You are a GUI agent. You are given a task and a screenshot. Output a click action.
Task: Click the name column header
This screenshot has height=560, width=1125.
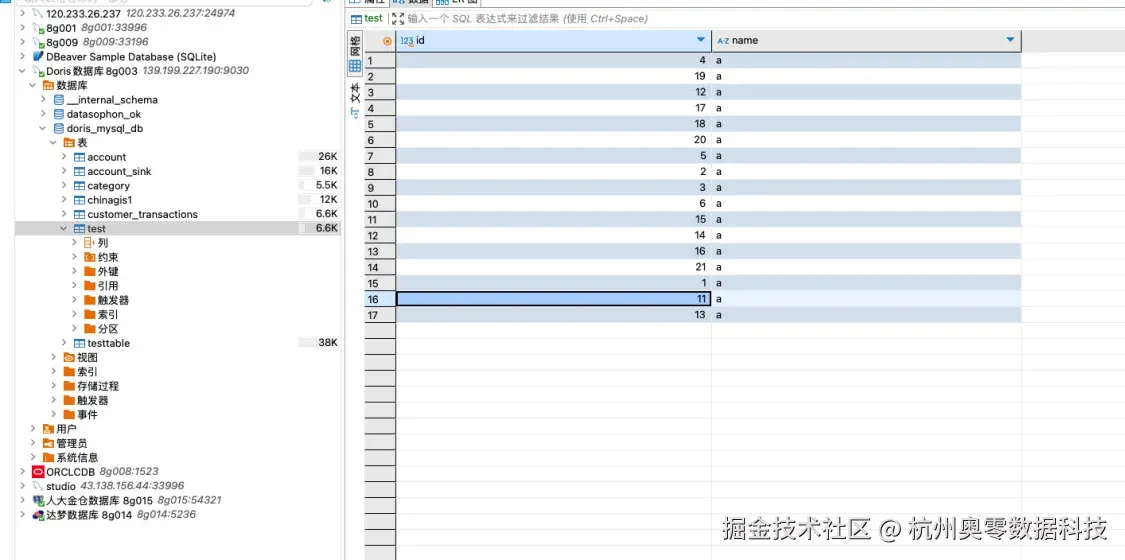pyautogui.click(x=866, y=41)
